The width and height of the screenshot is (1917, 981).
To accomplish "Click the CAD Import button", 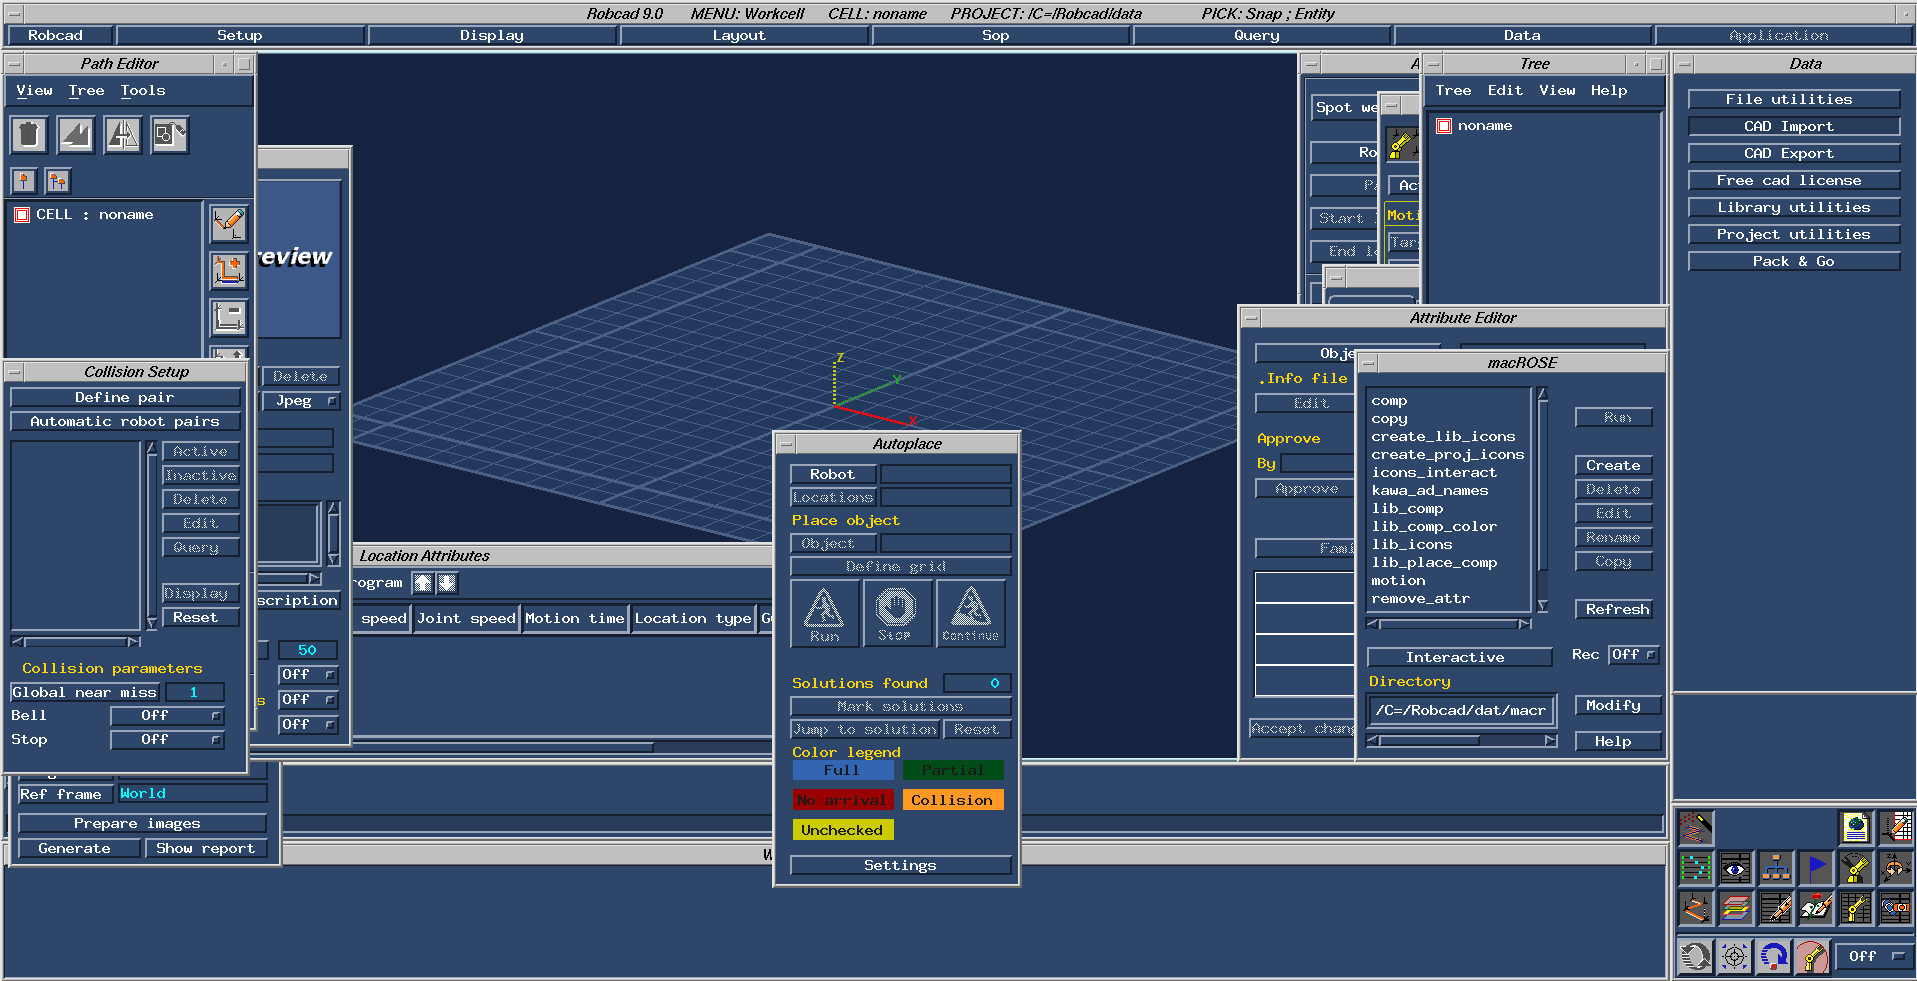I will click(x=1794, y=127).
